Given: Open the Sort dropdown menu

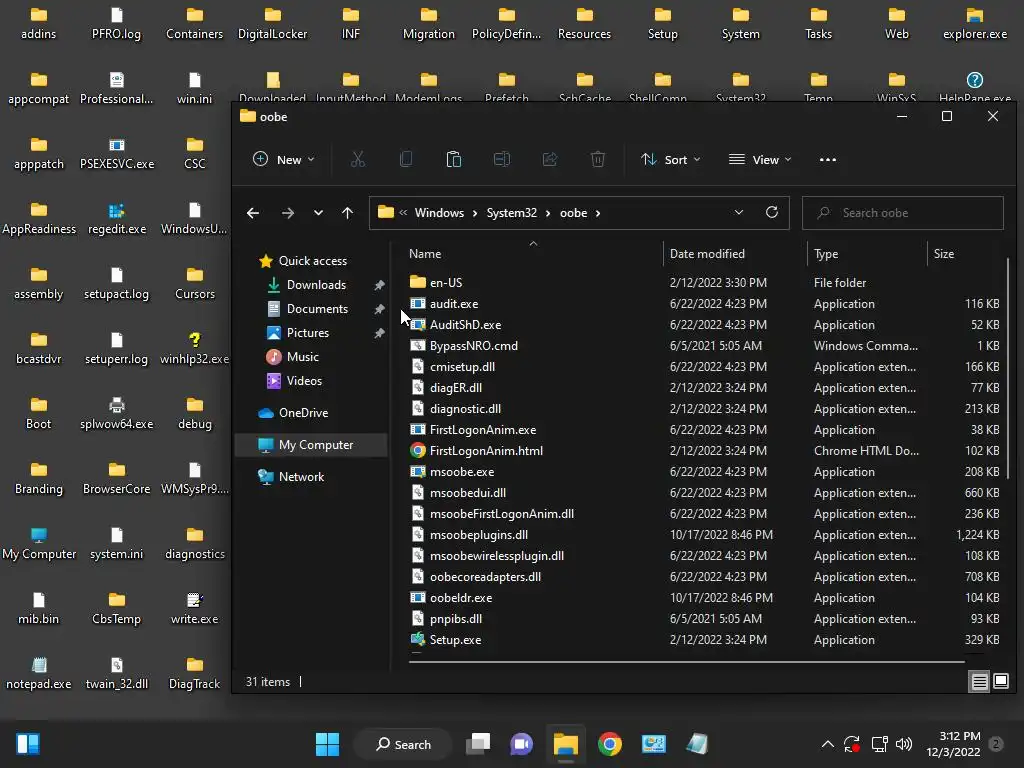Looking at the screenshot, I should point(671,159).
